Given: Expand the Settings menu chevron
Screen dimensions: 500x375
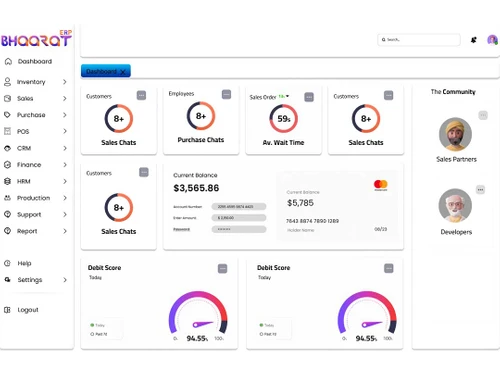Looking at the screenshot, I should (x=65, y=280).
